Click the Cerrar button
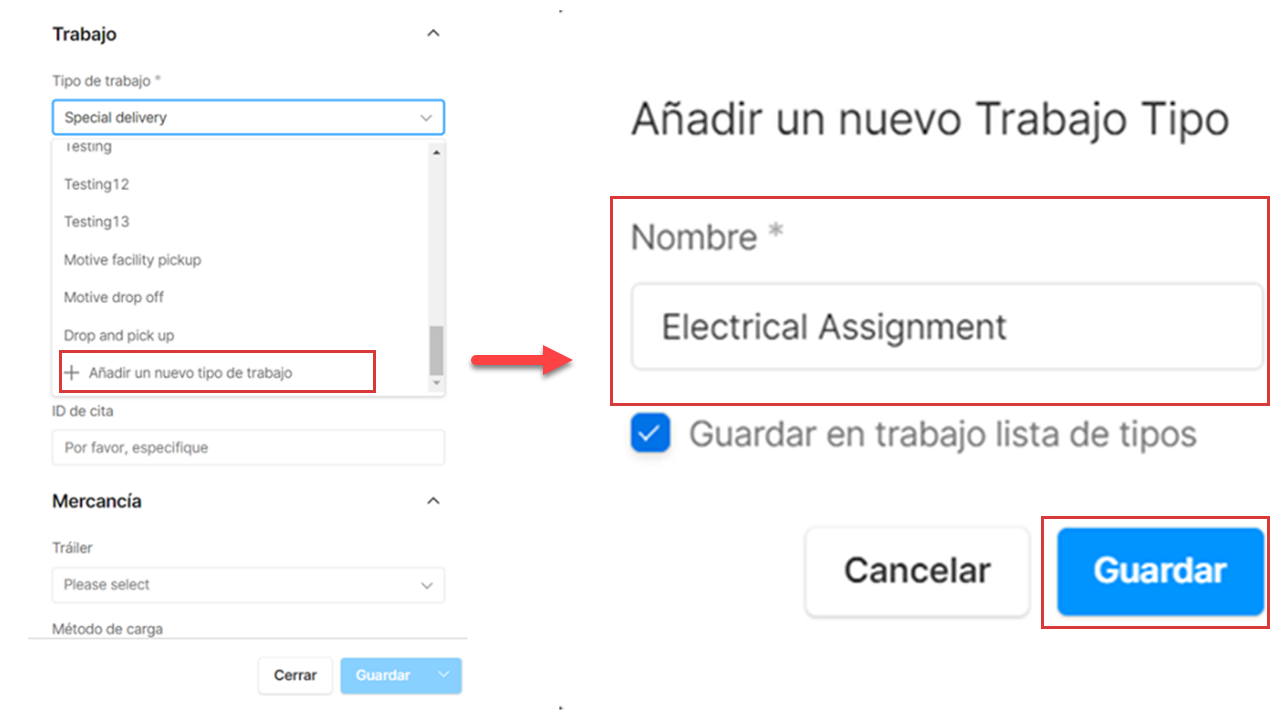The image size is (1284, 721). coord(295,676)
